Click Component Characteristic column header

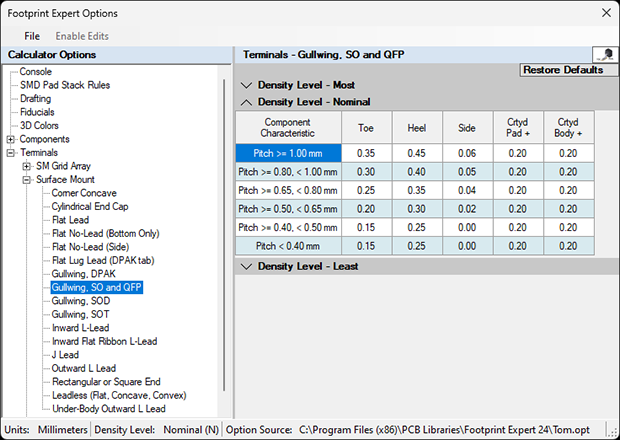(288, 128)
